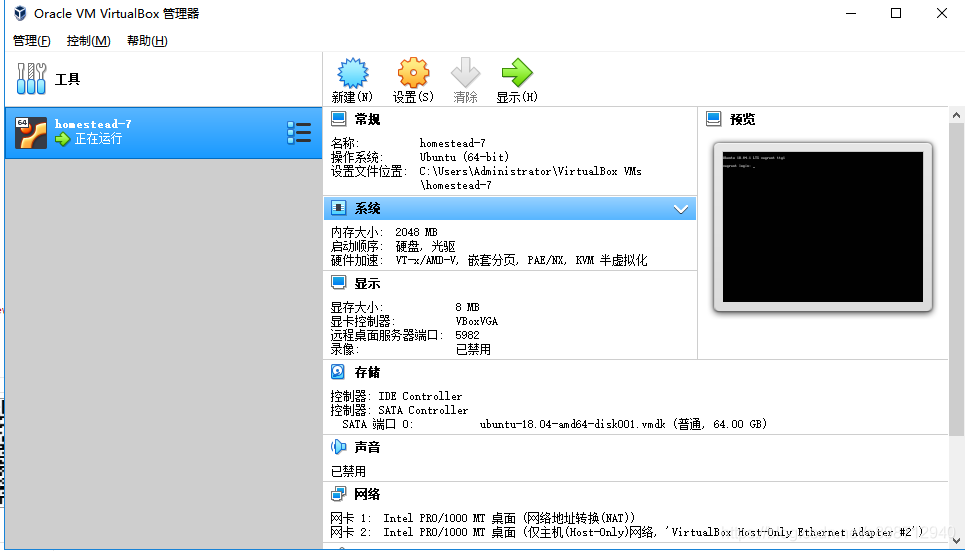The height and width of the screenshot is (551, 965).
Task: Open 设置(S) settings gear icon
Action: pyautogui.click(x=413, y=73)
